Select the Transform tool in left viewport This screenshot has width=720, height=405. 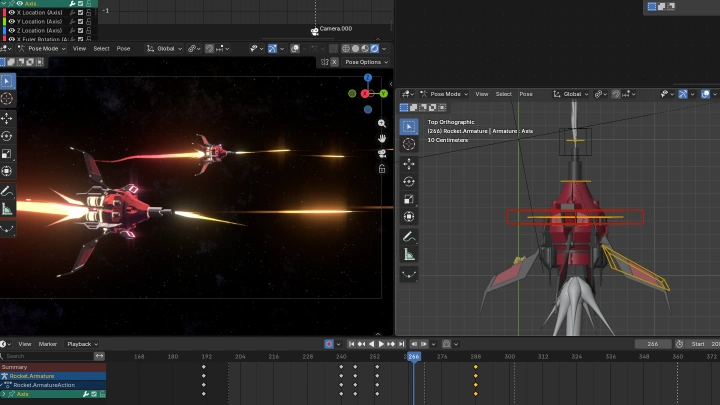click(7, 171)
